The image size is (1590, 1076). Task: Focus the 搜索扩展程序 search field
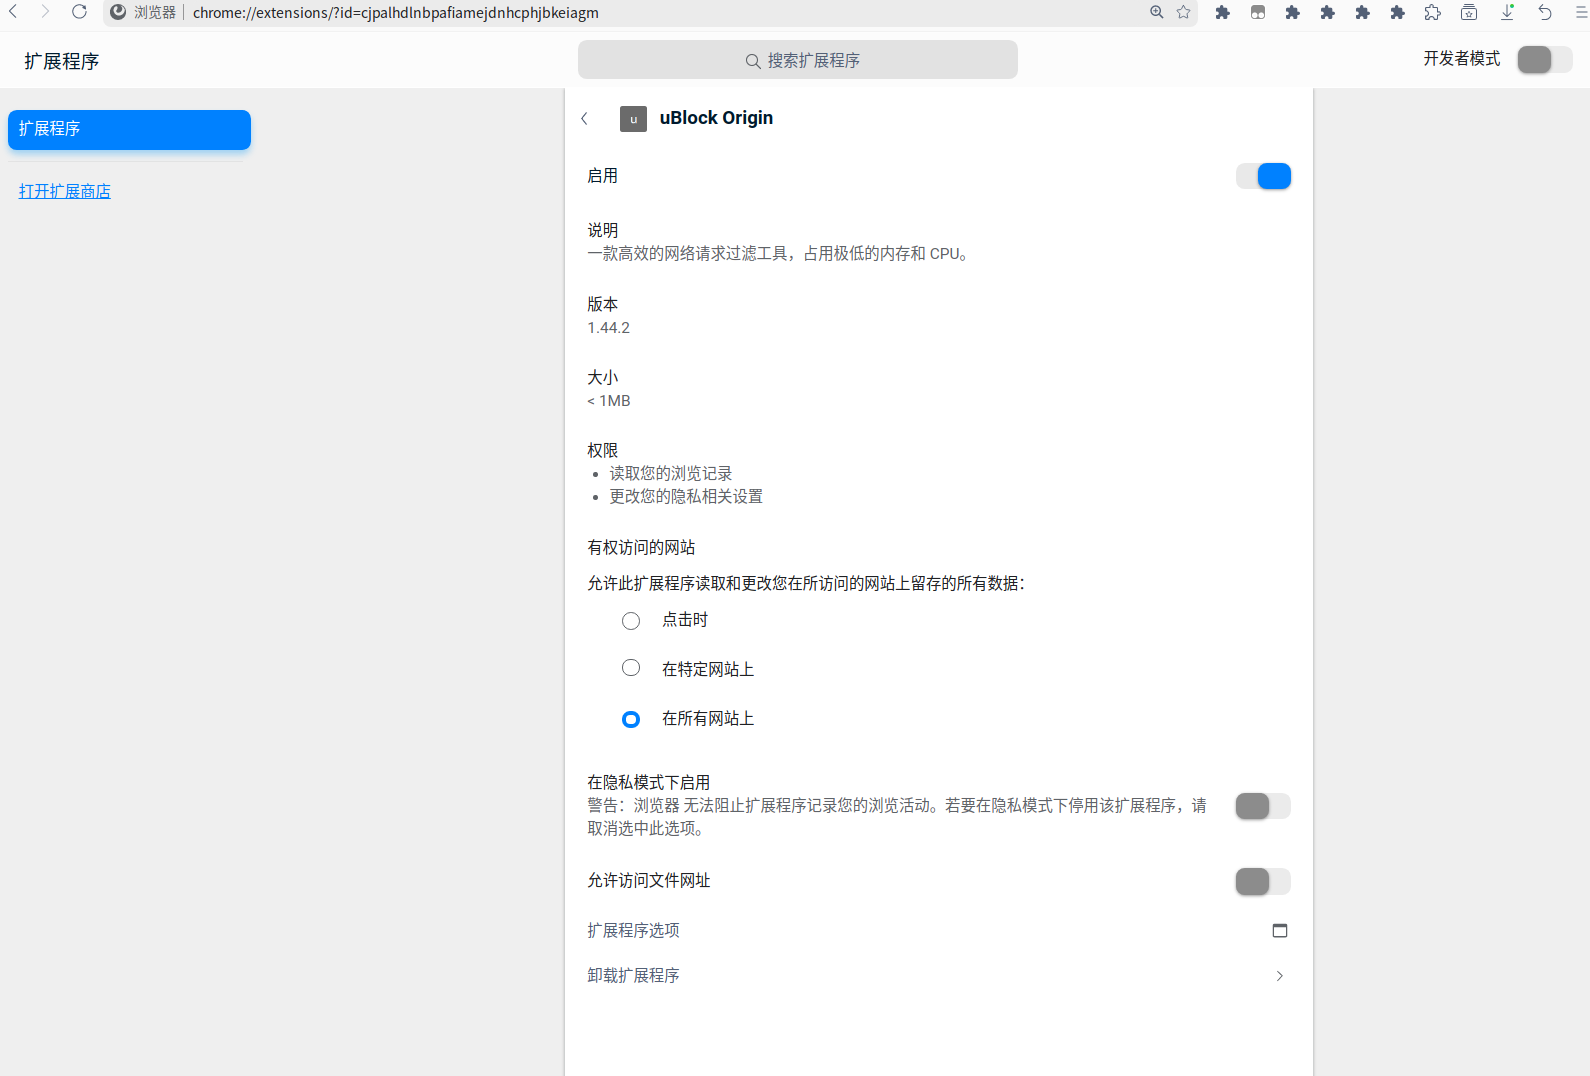pos(798,60)
